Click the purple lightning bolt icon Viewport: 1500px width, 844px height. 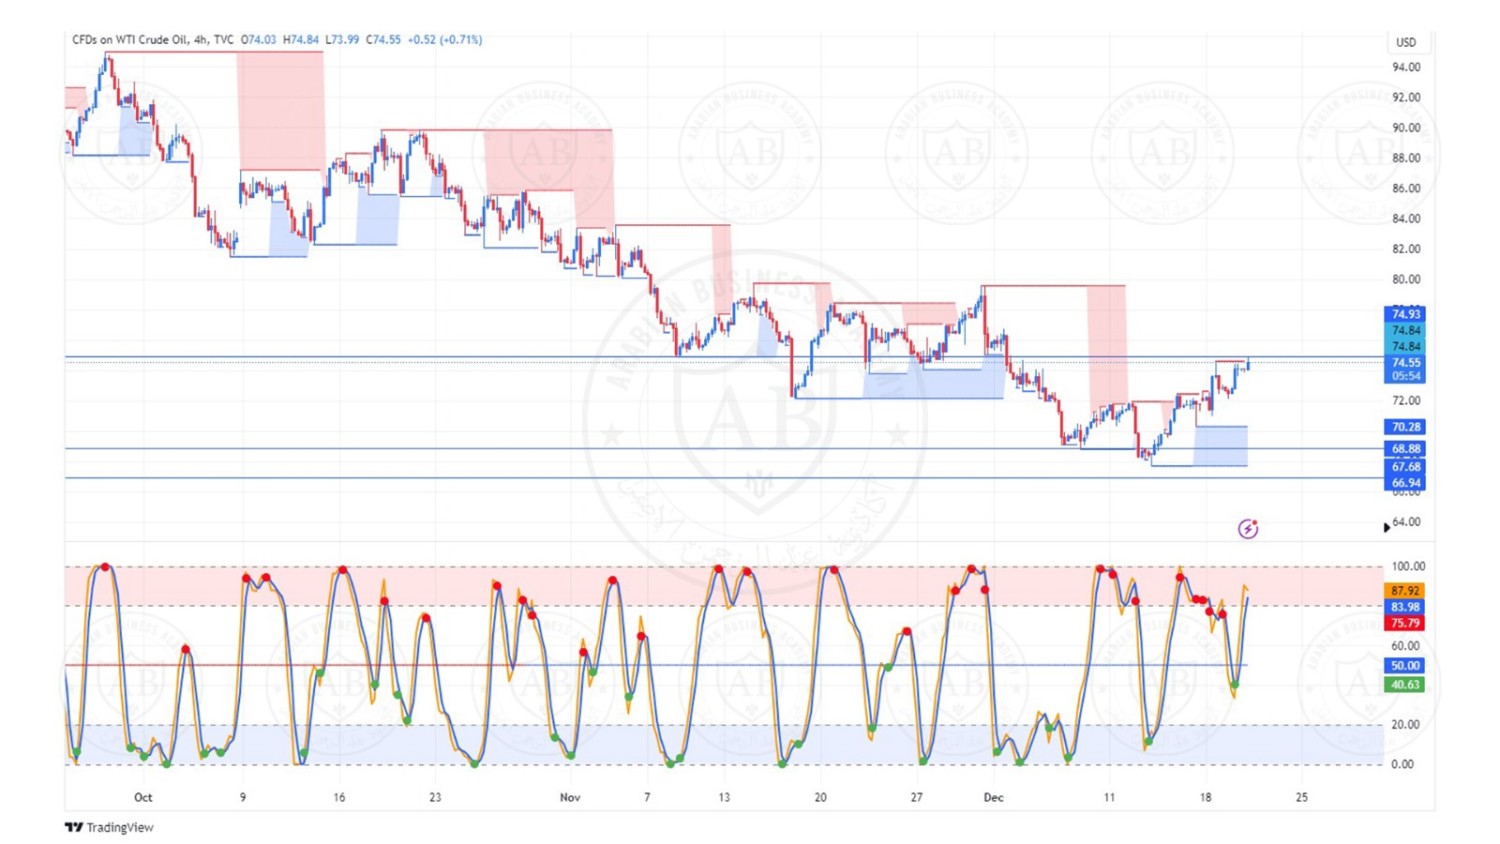1248,529
